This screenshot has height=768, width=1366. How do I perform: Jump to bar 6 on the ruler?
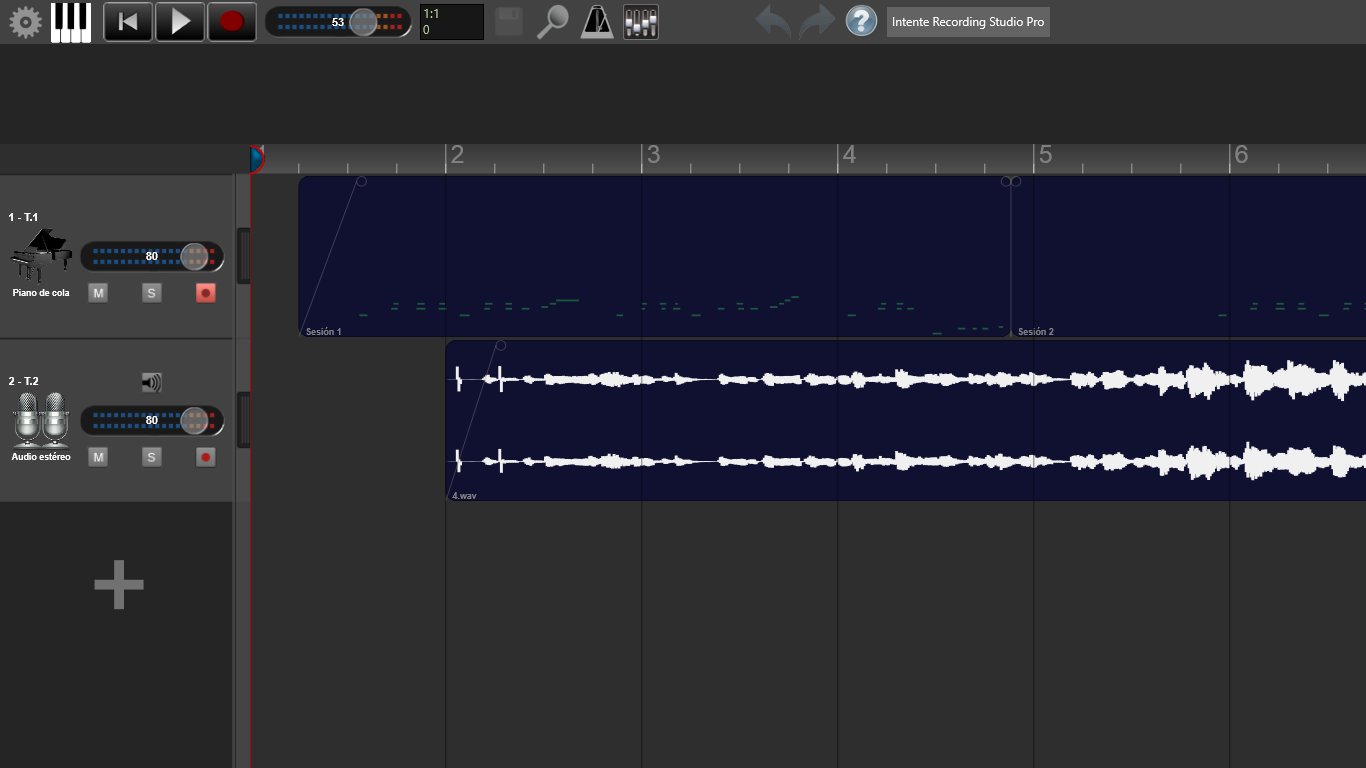[x=1241, y=155]
